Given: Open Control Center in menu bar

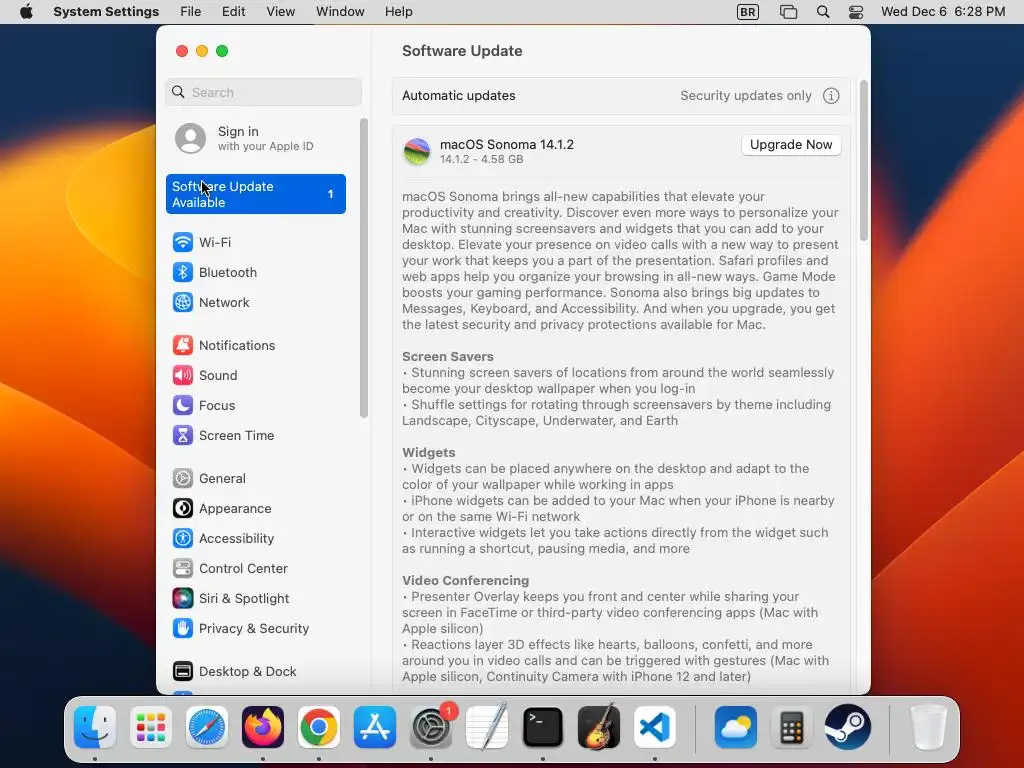Looking at the screenshot, I should coord(856,12).
